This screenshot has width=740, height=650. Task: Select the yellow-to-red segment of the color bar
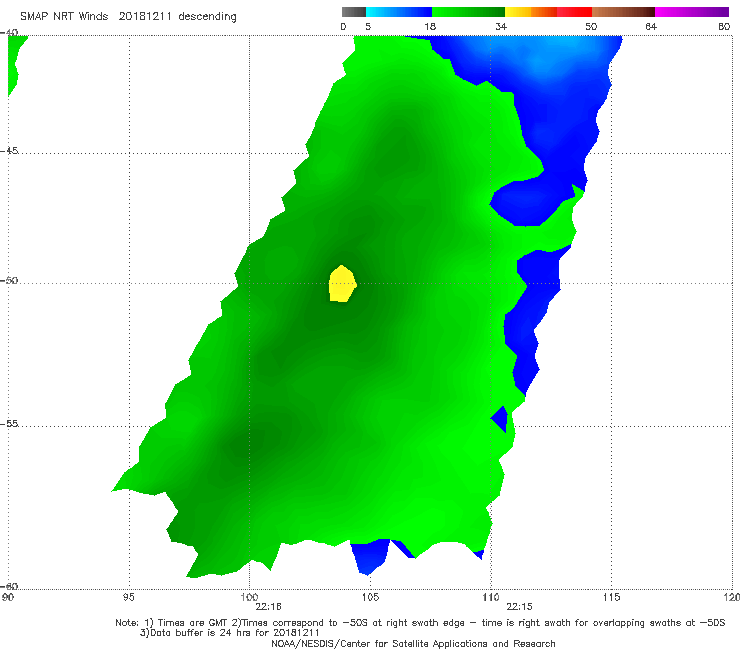pos(548,12)
